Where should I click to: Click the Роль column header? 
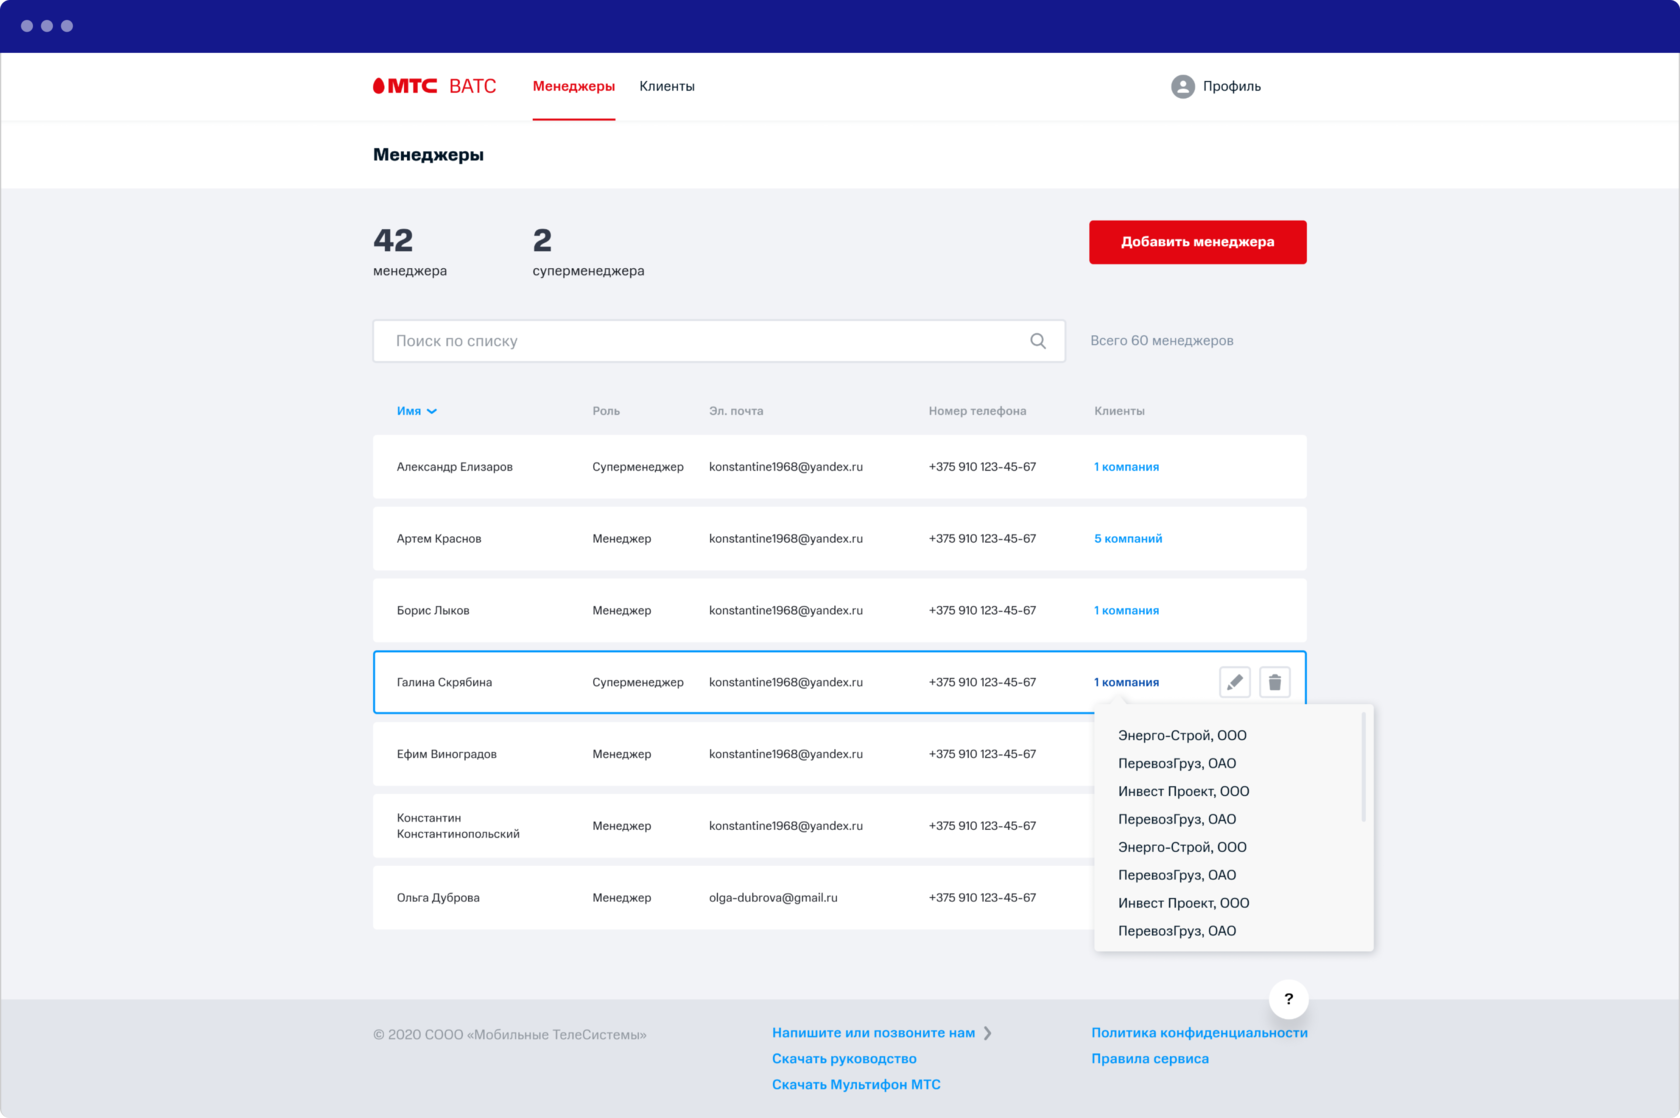pos(606,411)
